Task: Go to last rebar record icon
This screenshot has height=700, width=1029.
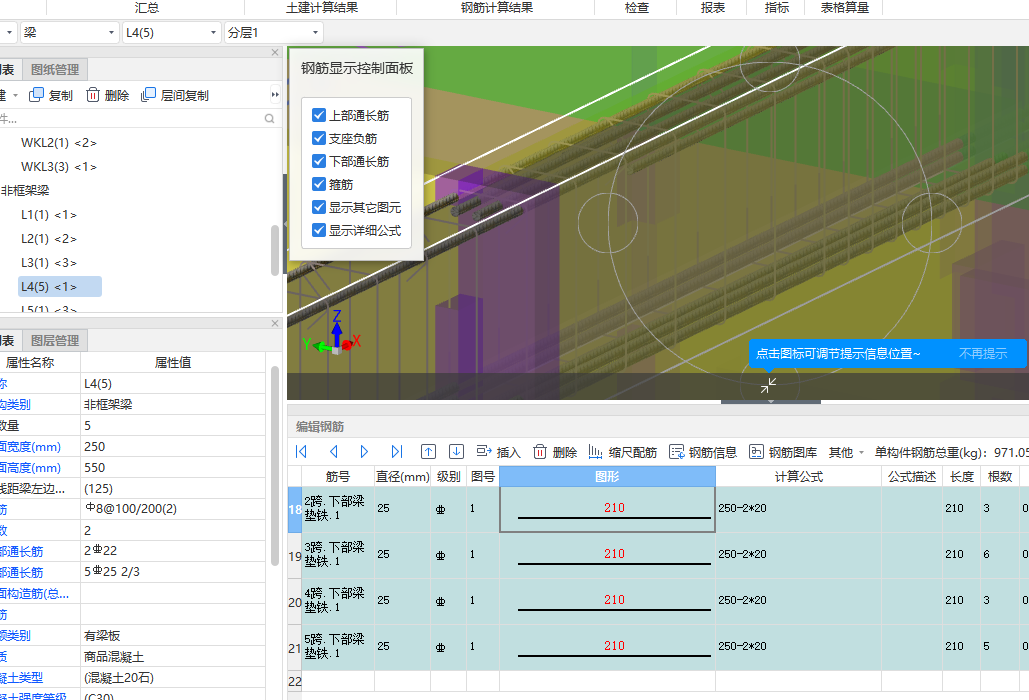Action: pos(396,451)
